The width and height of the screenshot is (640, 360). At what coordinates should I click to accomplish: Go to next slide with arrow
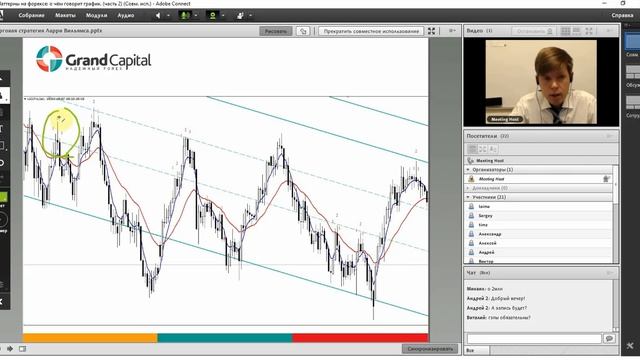(10, 349)
